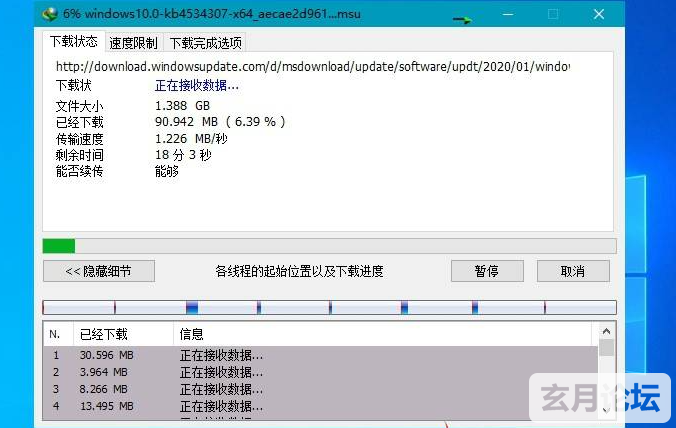Click the green download progress bar
This screenshot has height=428, width=676.
(329, 246)
